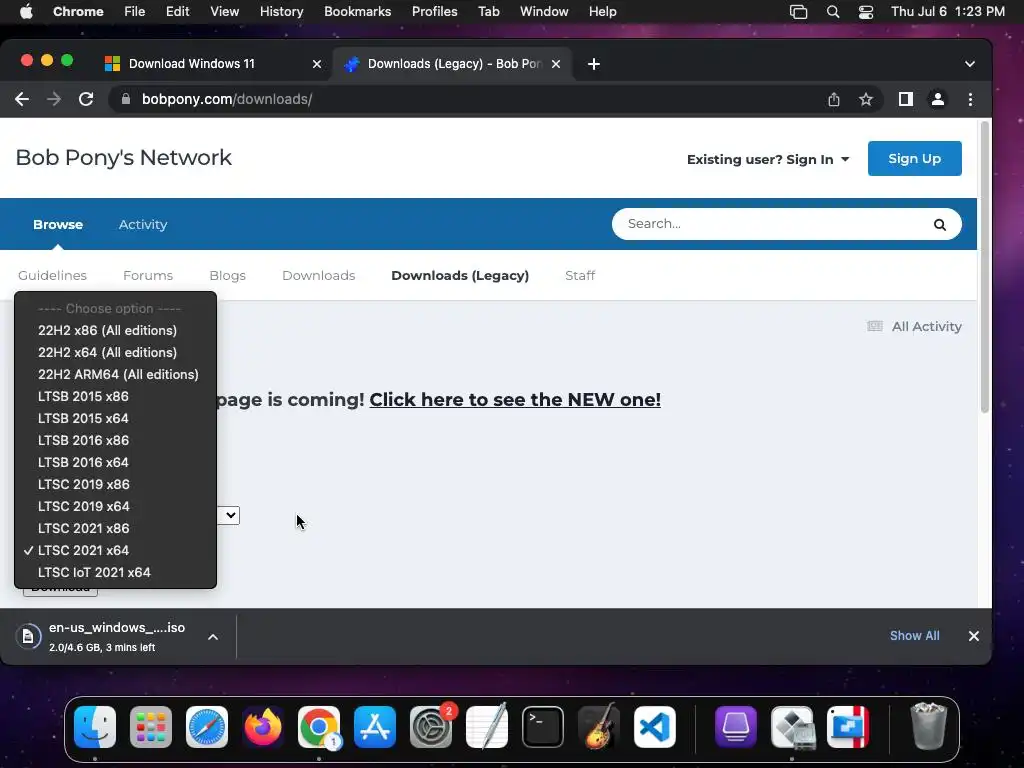Share this page via share icon
The height and width of the screenshot is (768, 1024).
pyautogui.click(x=834, y=99)
